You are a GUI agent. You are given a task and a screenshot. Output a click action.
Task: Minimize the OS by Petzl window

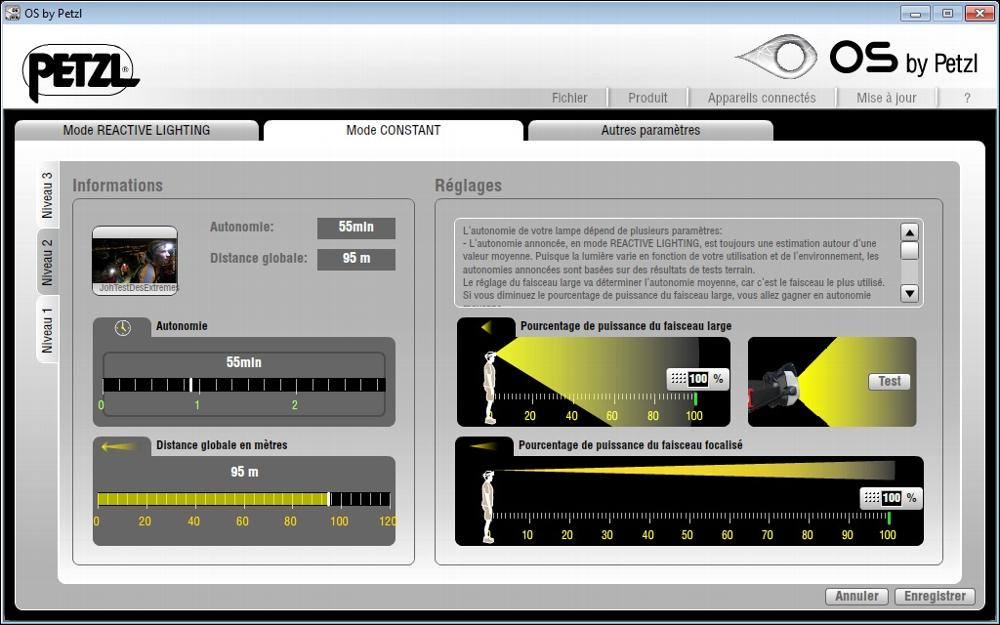point(916,13)
